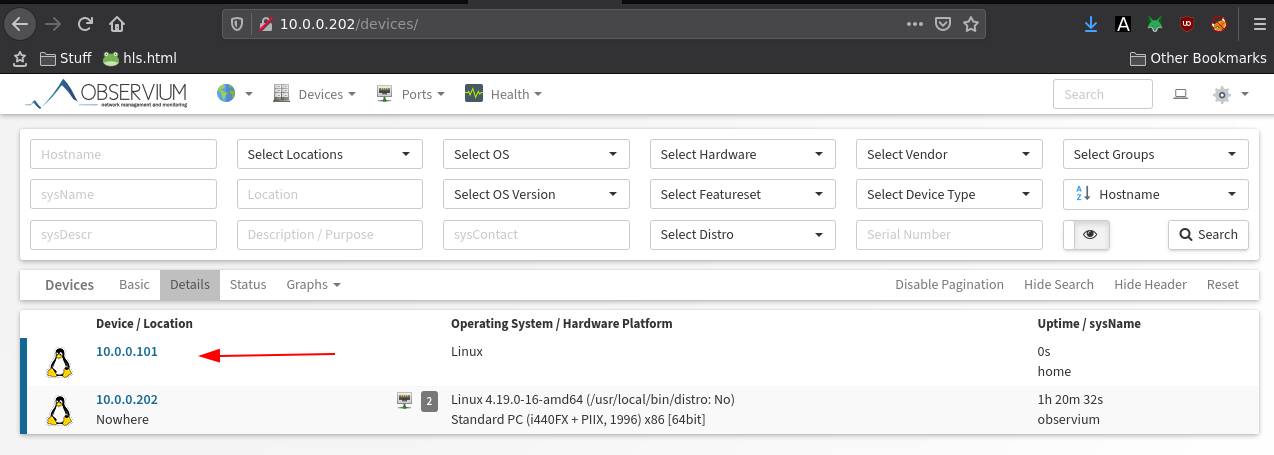Click Disable Pagination
The height and width of the screenshot is (455, 1274).
pyautogui.click(x=949, y=285)
